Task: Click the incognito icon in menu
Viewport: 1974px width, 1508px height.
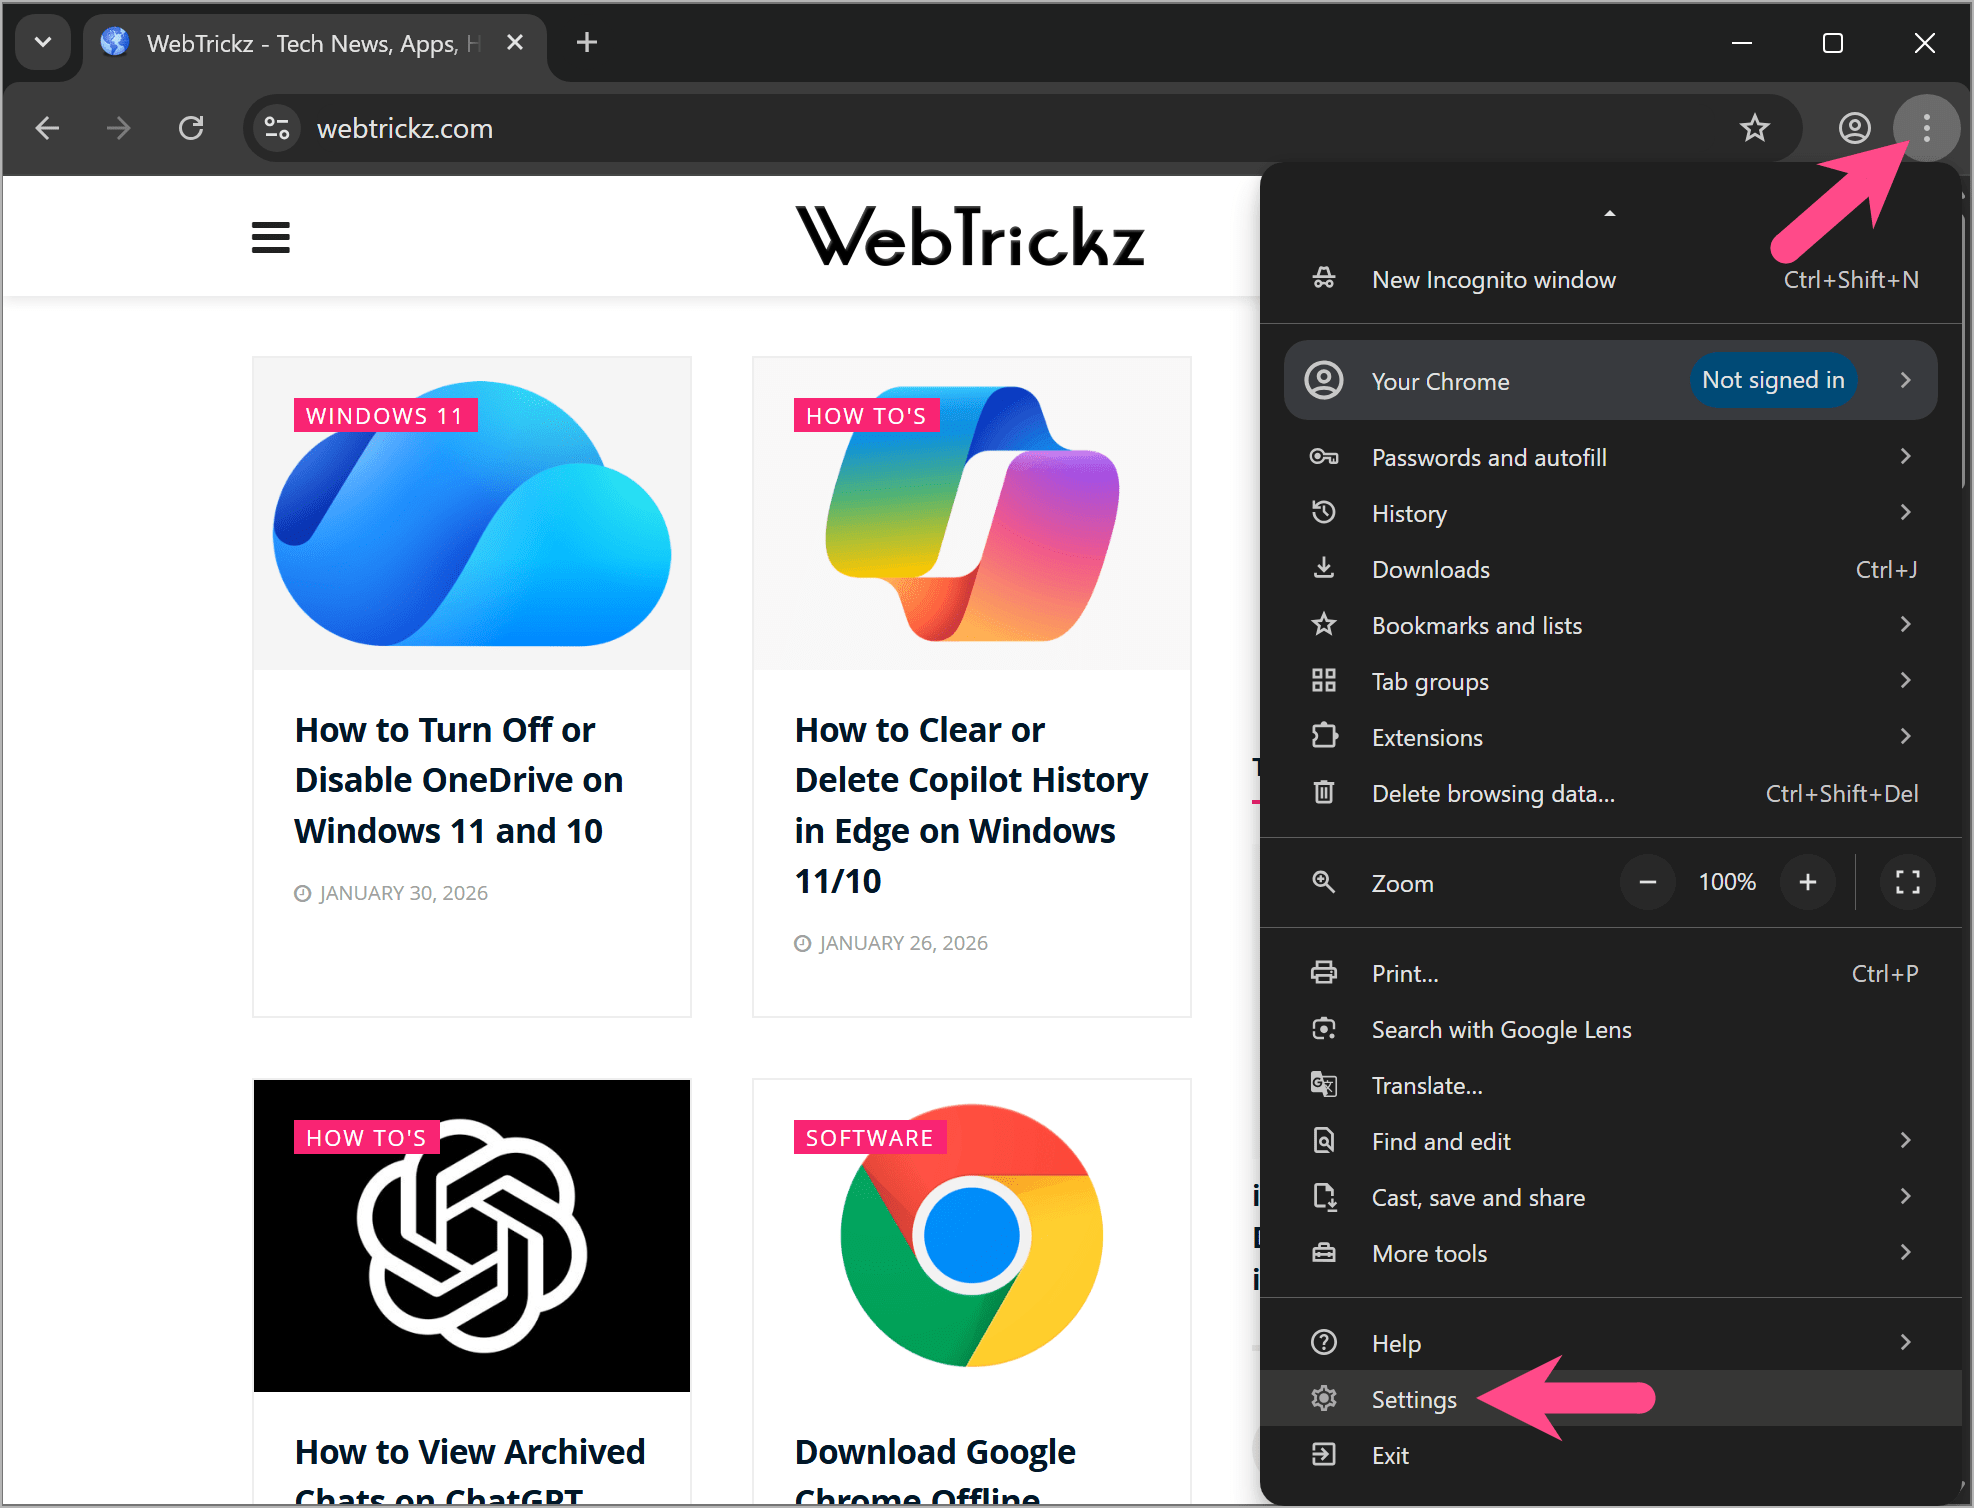Action: pos(1324,279)
